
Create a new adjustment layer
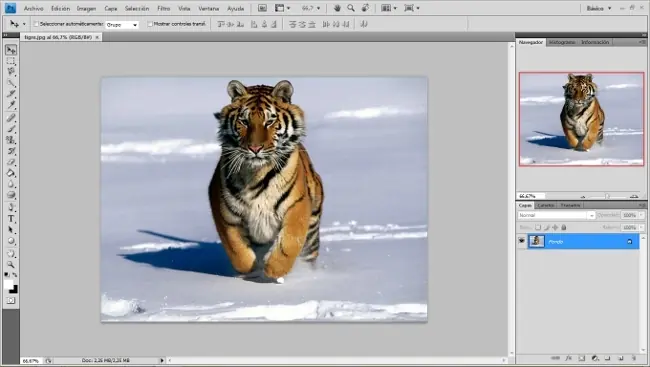[x=595, y=358]
